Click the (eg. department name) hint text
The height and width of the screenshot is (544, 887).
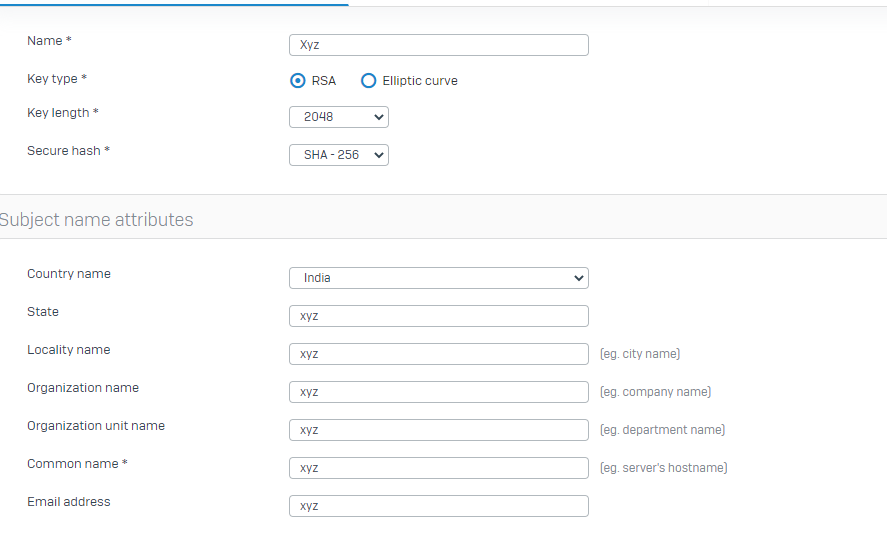(662, 430)
